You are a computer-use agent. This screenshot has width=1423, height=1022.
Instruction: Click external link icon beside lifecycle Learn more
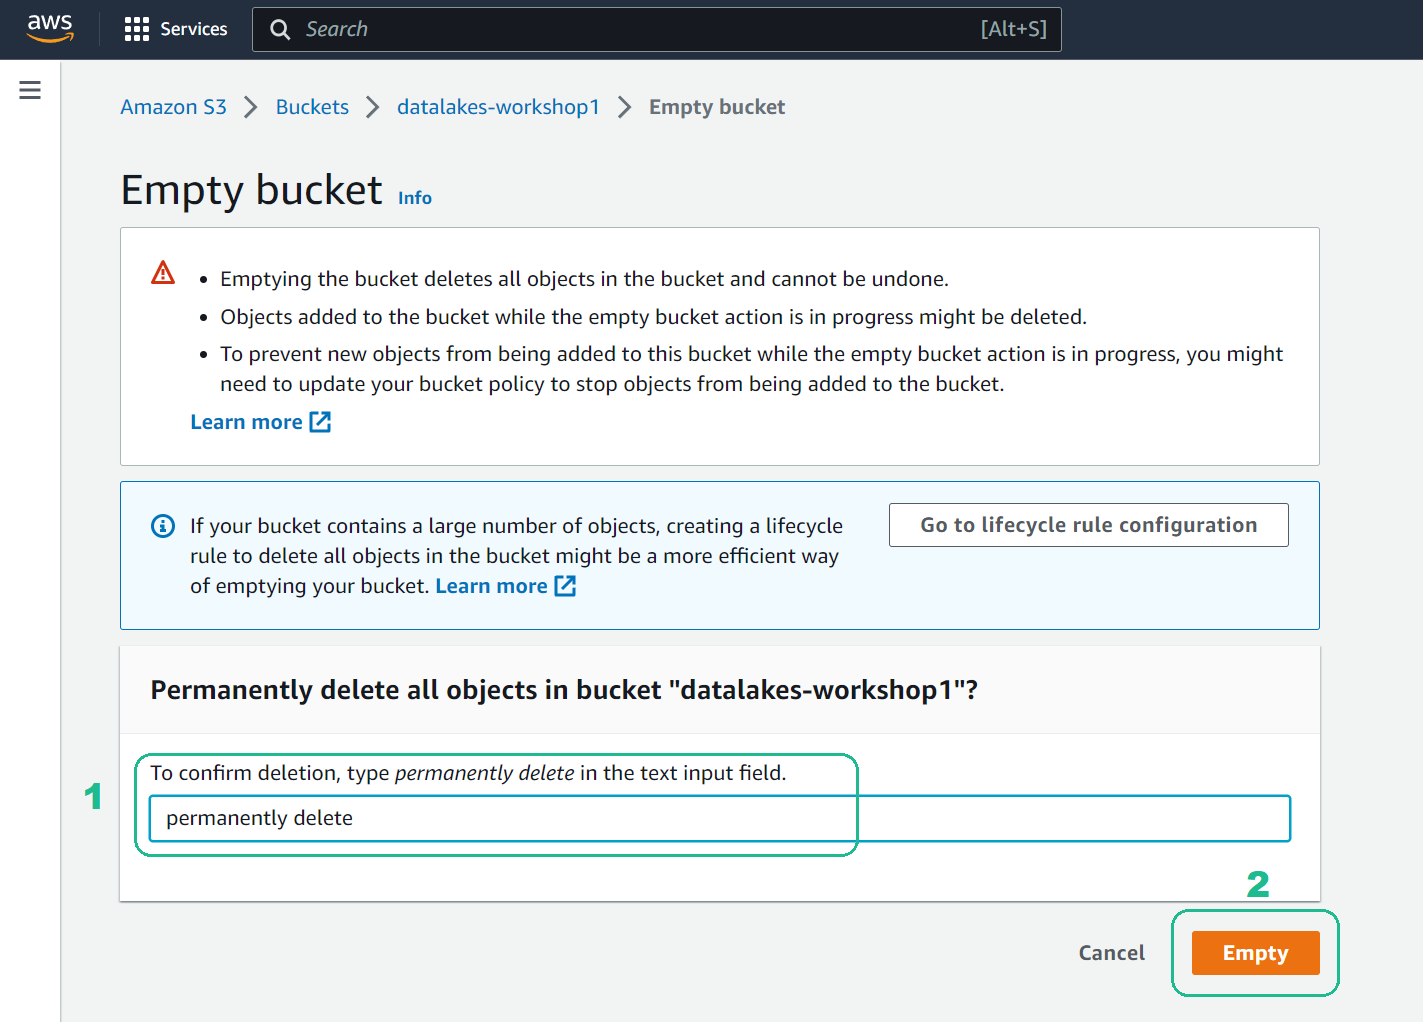pyautogui.click(x=565, y=586)
